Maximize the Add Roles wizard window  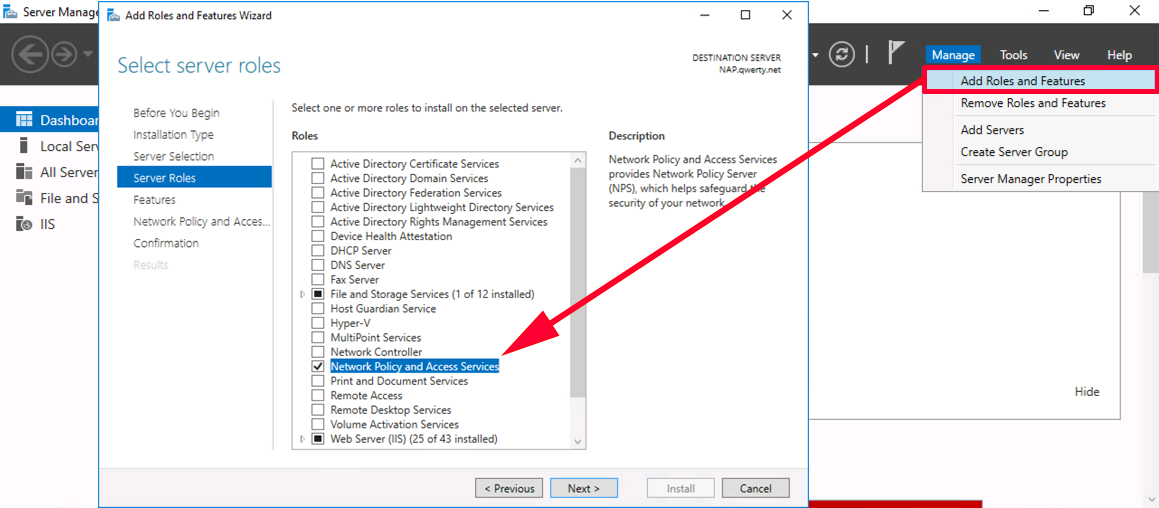(746, 15)
